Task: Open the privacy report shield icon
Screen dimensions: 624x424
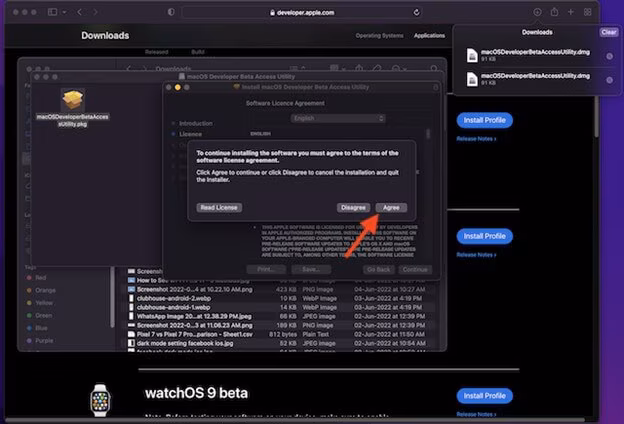Action: [171, 12]
